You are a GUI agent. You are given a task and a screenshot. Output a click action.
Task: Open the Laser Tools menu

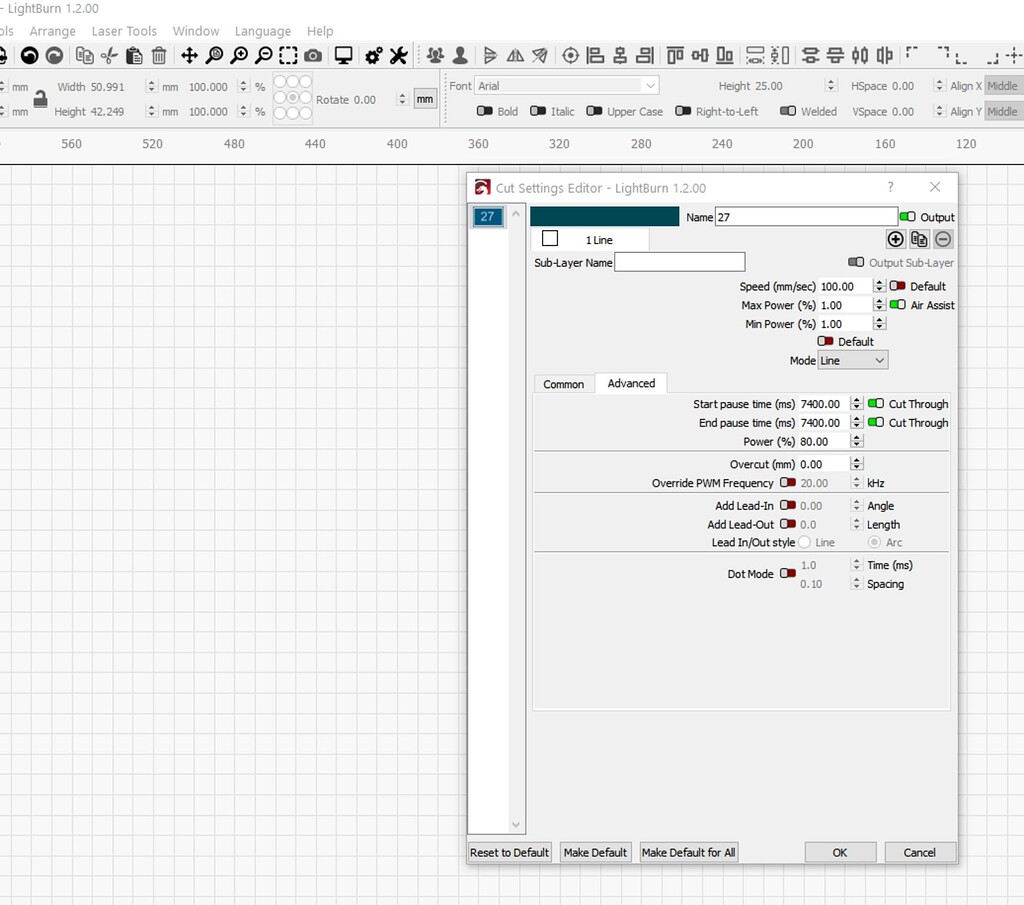click(124, 31)
